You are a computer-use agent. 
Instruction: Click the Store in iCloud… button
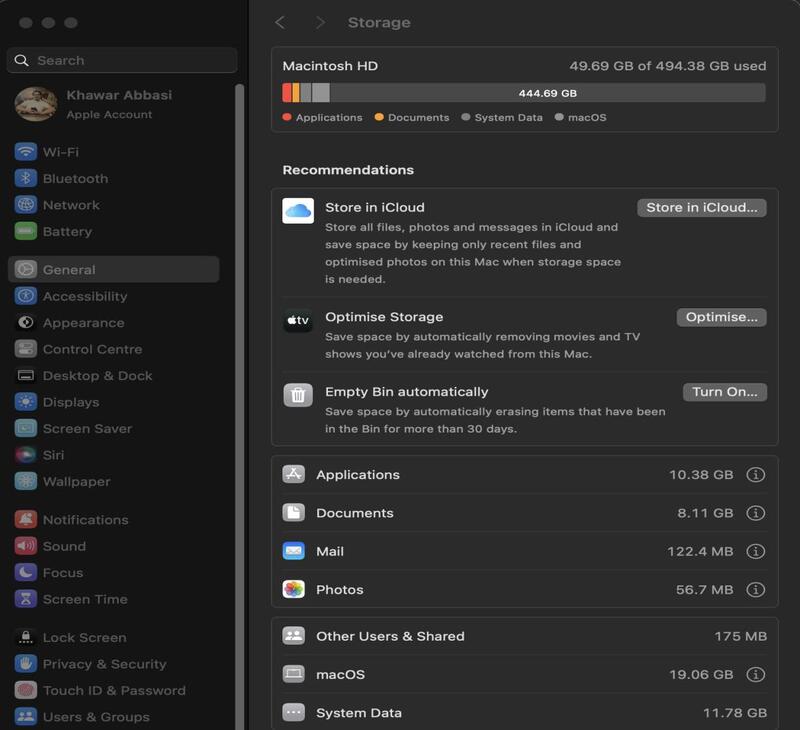[701, 208]
